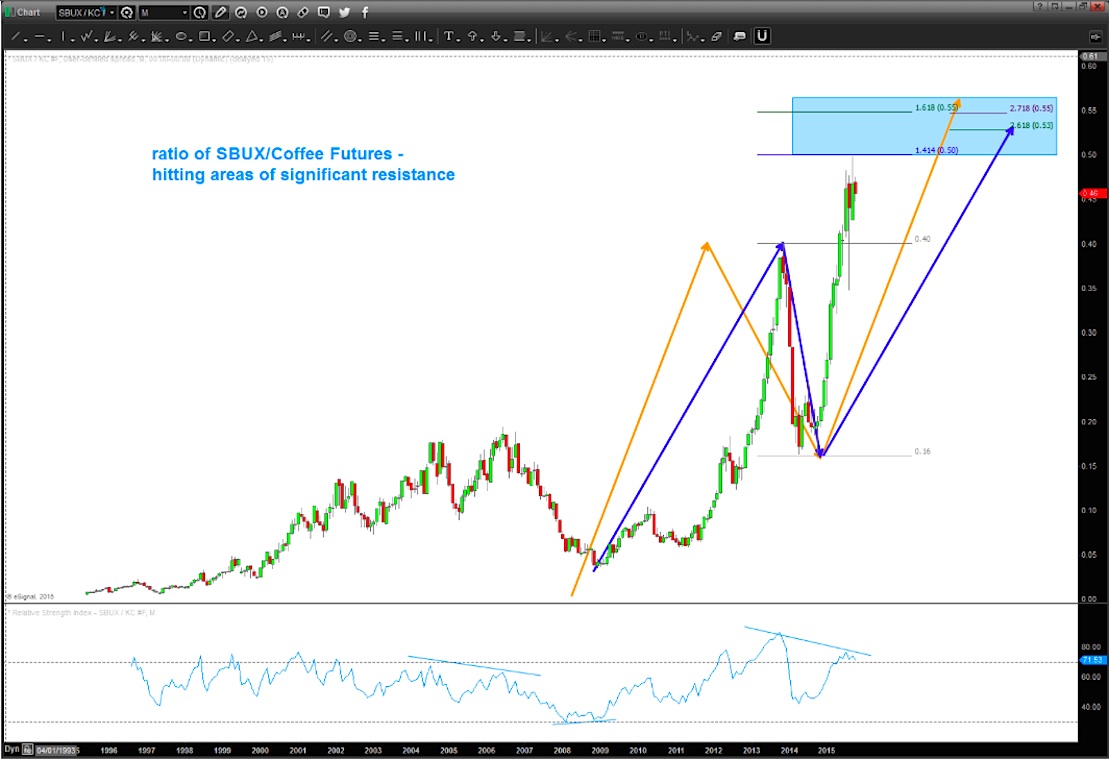The height and width of the screenshot is (759, 1109).
Task: Select the parallel channel lines tool
Action: (x=327, y=36)
